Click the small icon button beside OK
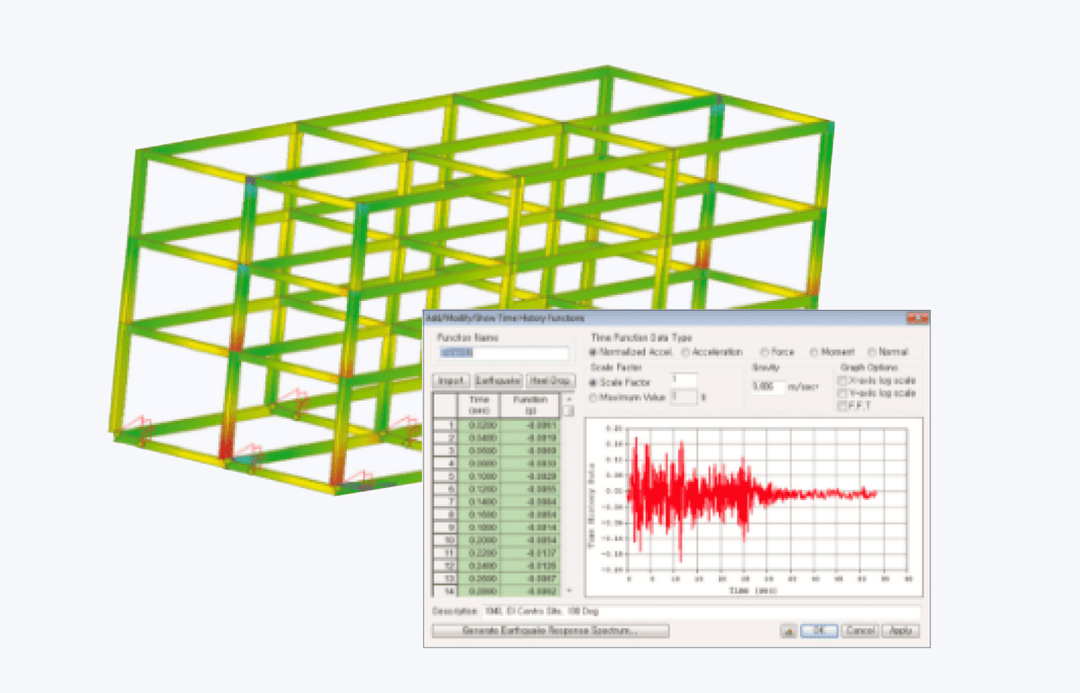The width and height of the screenshot is (1080, 693). click(x=789, y=631)
